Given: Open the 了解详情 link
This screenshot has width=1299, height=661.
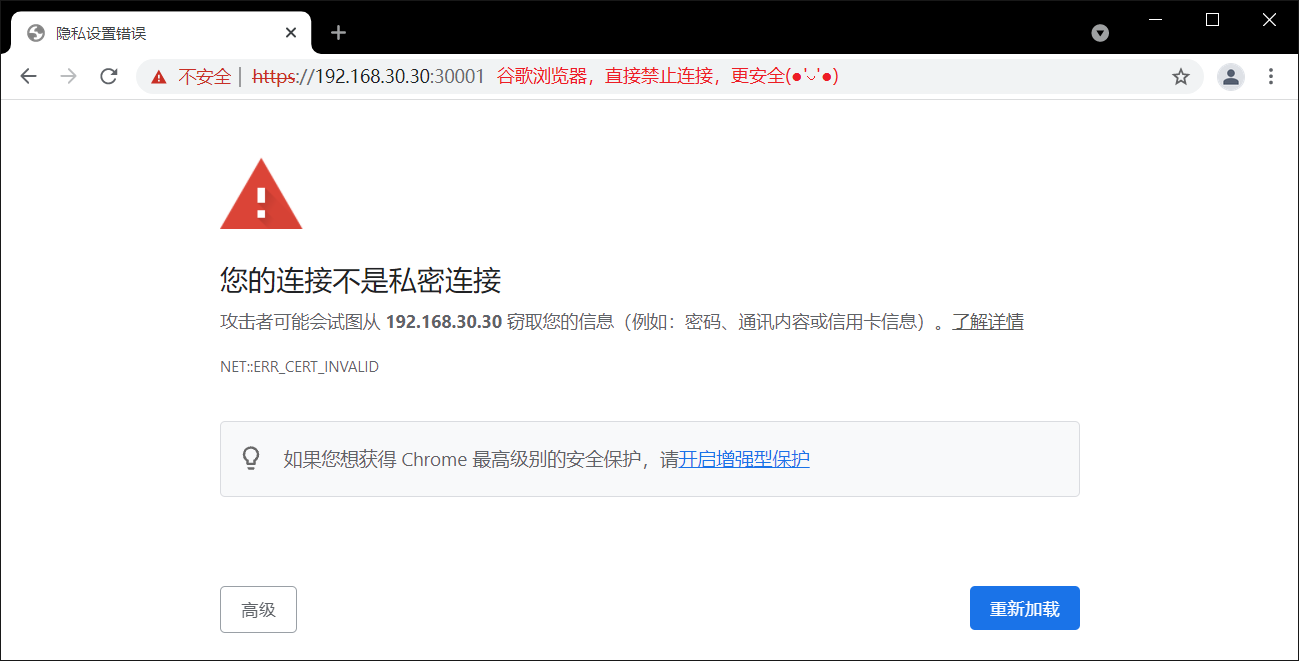Looking at the screenshot, I should tap(987, 322).
